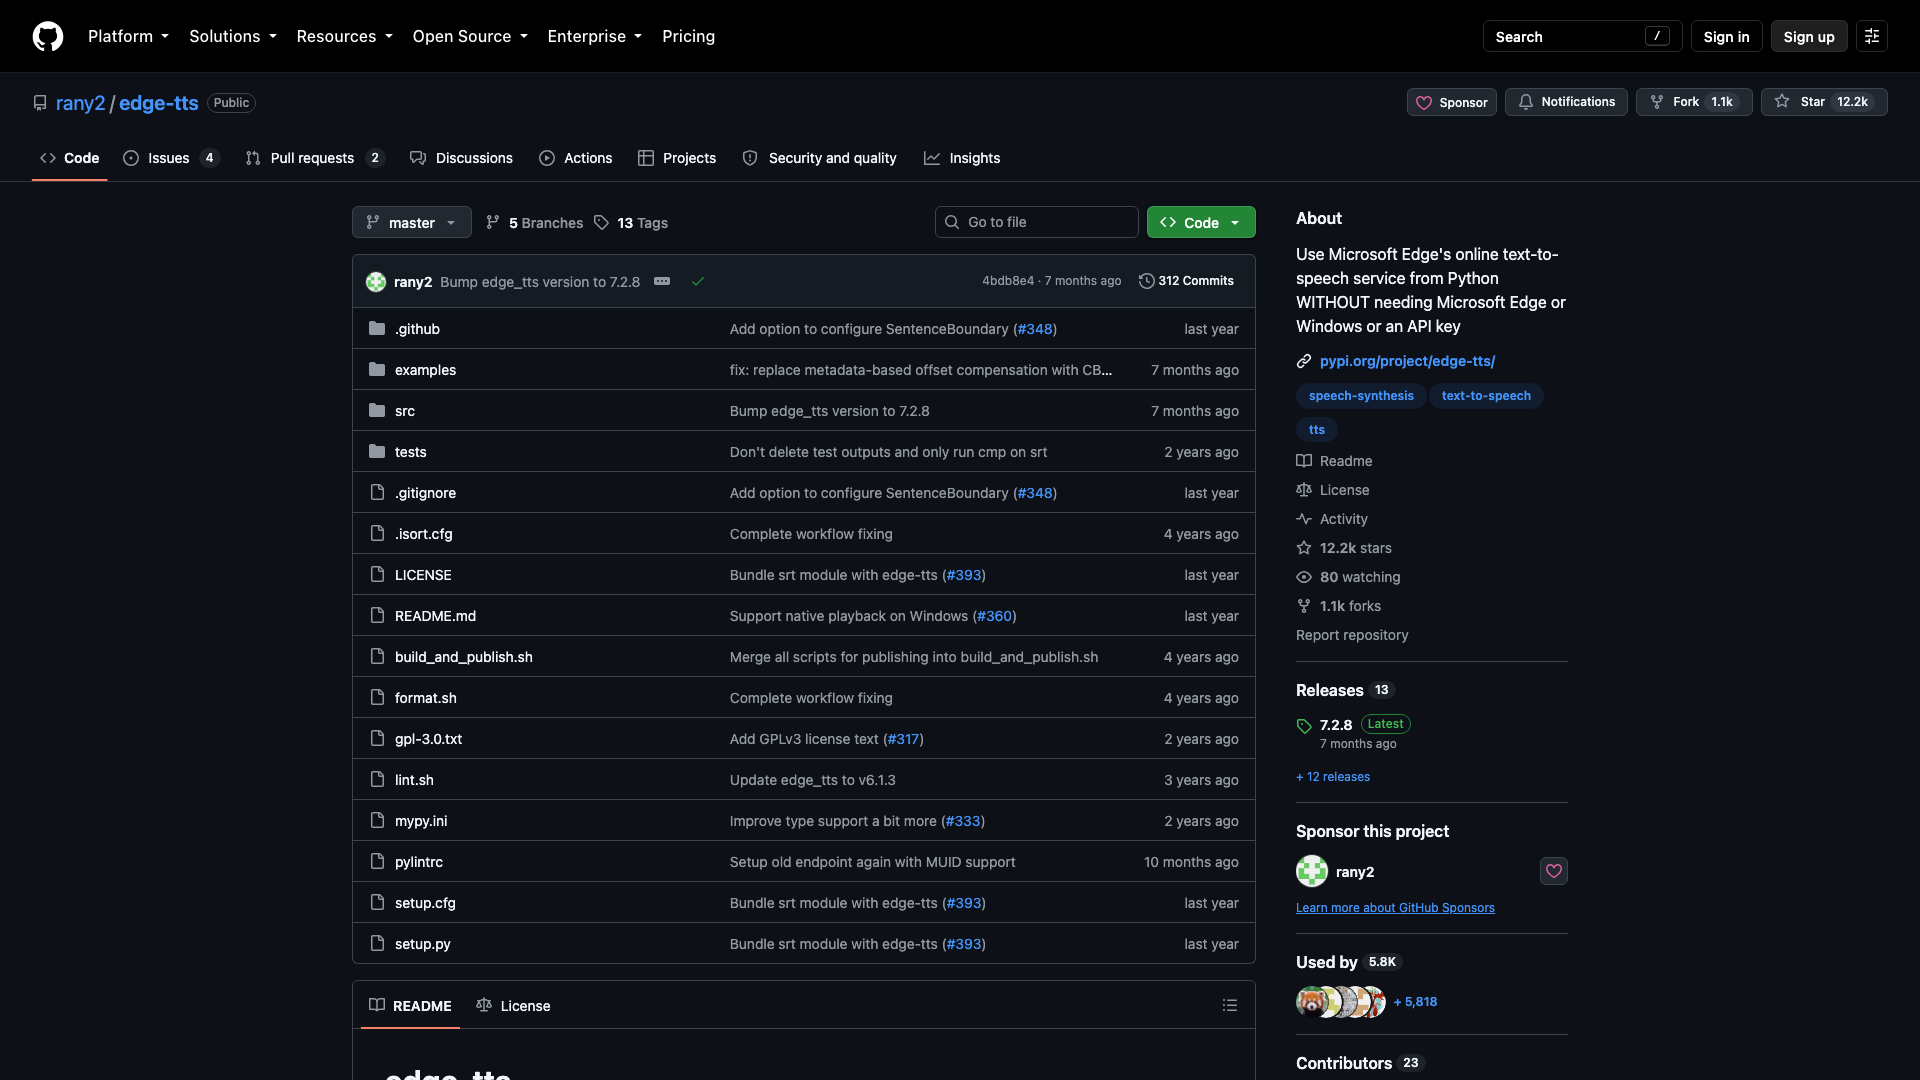Click the top Search box

[x=1582, y=36]
